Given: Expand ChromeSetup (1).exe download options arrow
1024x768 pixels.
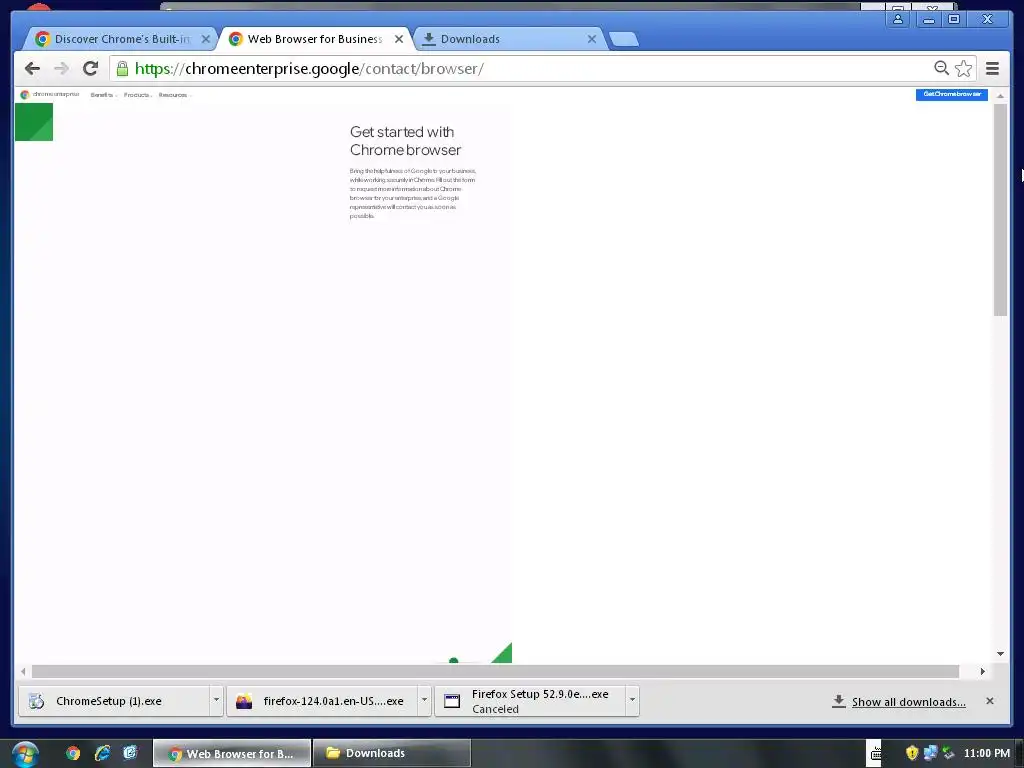Looking at the screenshot, I should click(216, 700).
